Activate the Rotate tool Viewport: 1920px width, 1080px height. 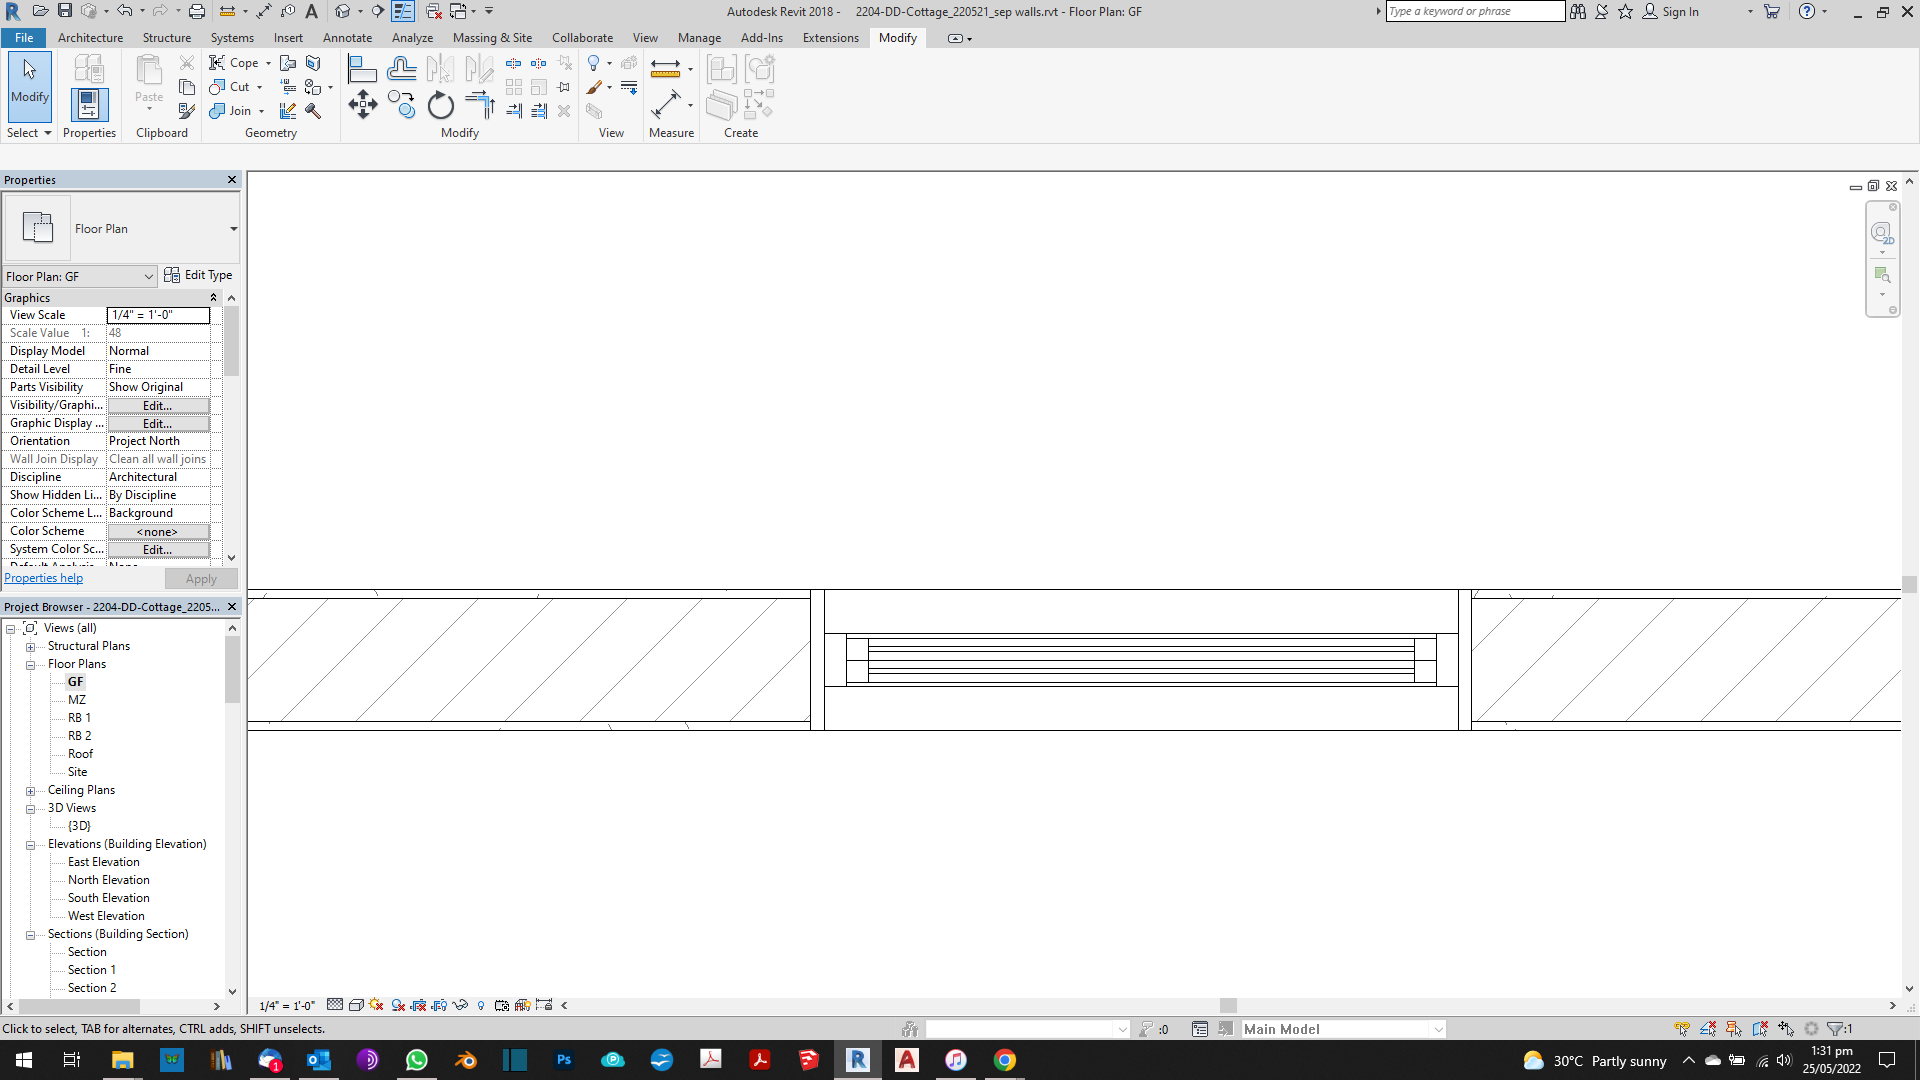(x=440, y=105)
